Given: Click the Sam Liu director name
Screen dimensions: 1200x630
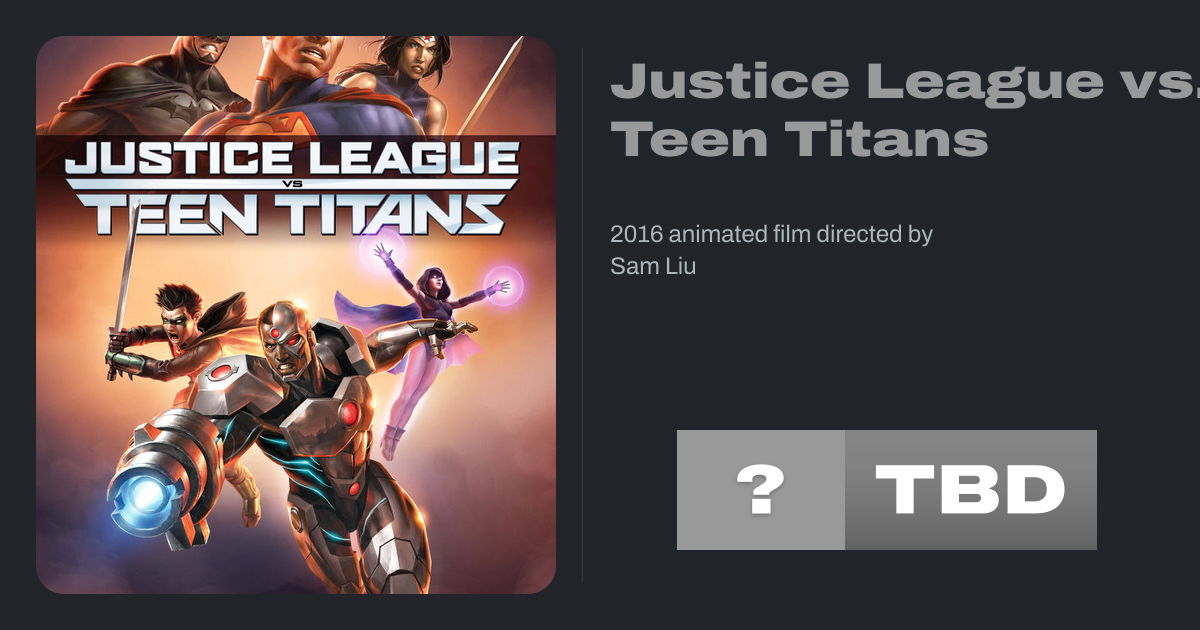Looking at the screenshot, I should 653,266.
